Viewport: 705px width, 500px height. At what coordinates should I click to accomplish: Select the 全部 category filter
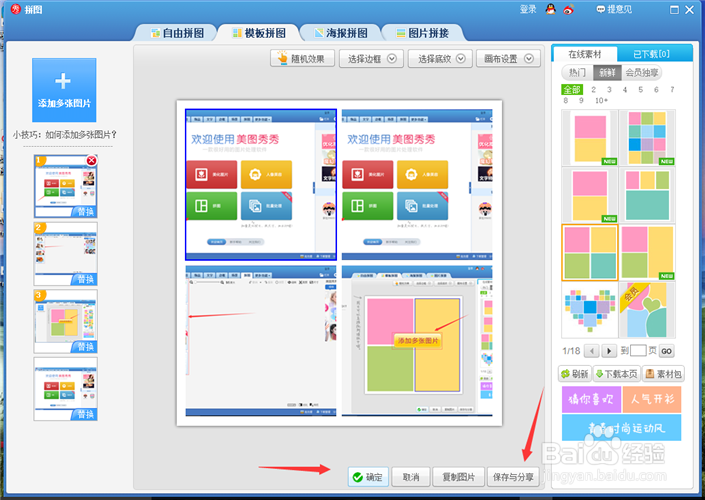tap(572, 89)
